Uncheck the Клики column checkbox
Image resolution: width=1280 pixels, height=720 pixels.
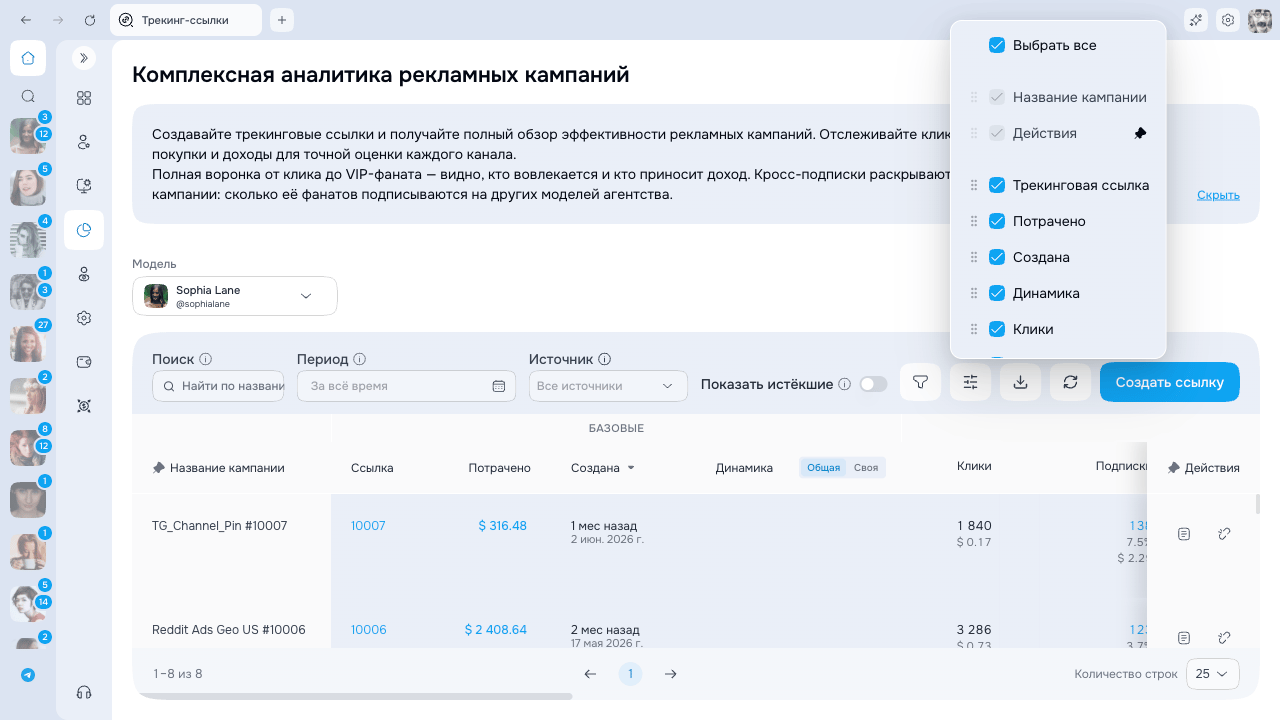pyautogui.click(x=997, y=329)
